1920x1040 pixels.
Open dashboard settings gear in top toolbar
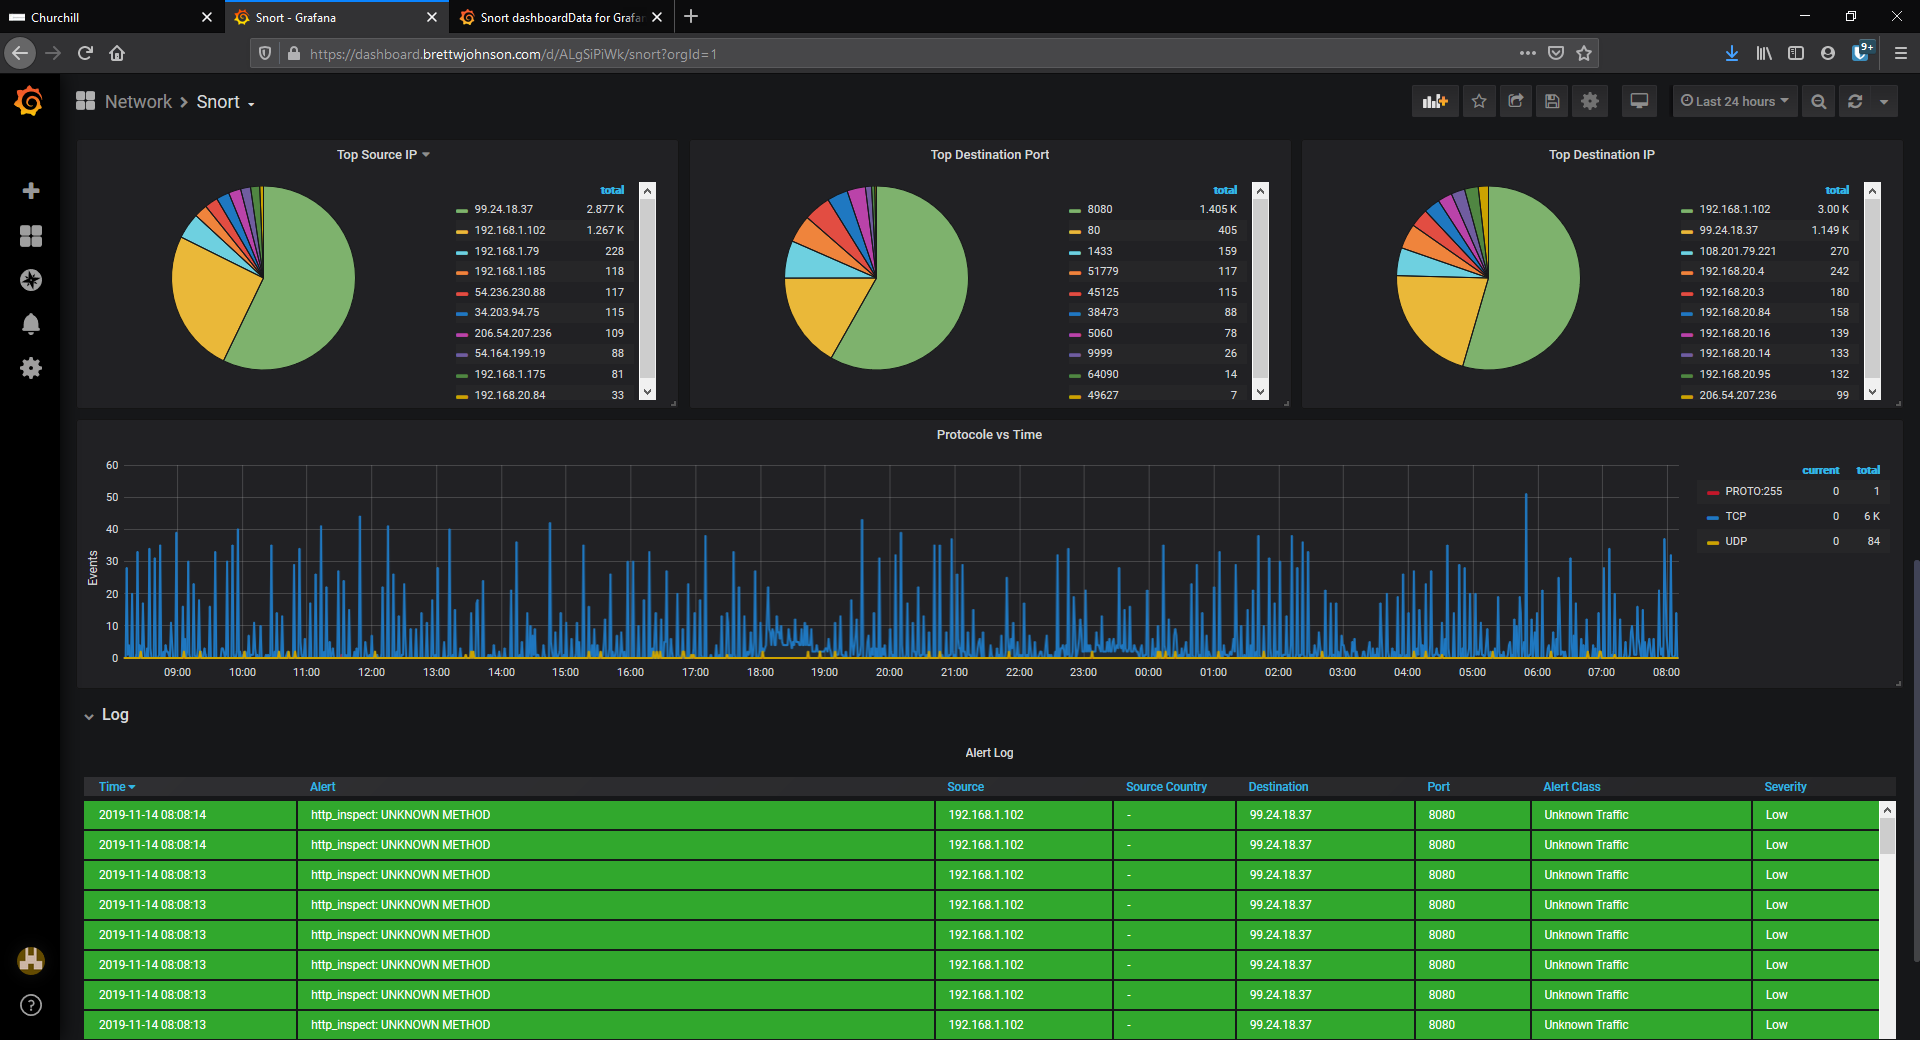[x=1590, y=101]
